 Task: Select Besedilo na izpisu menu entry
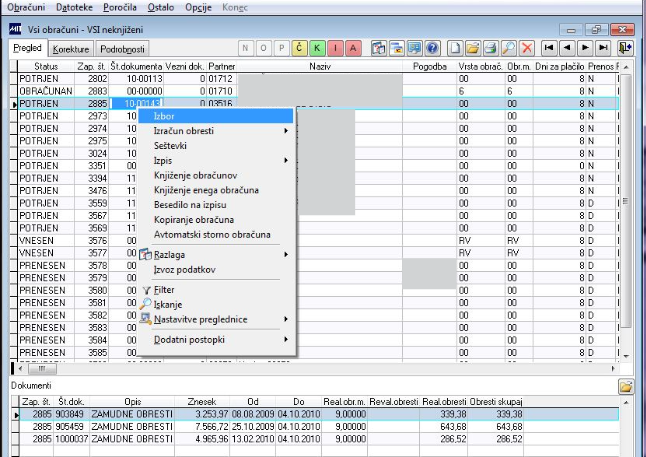pos(215,205)
